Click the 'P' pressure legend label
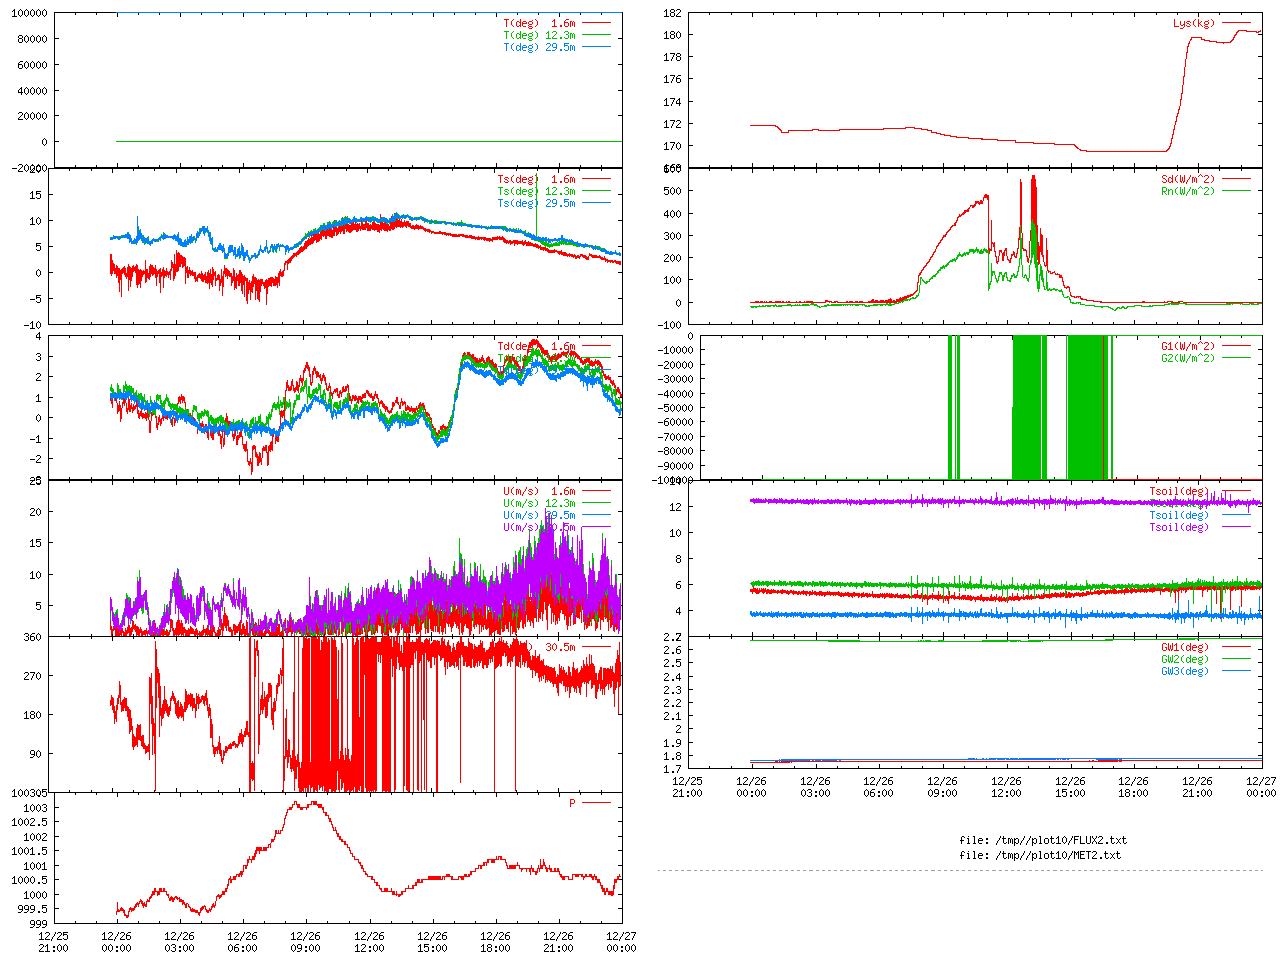Viewport: 1280px width, 960px height. (x=572, y=803)
